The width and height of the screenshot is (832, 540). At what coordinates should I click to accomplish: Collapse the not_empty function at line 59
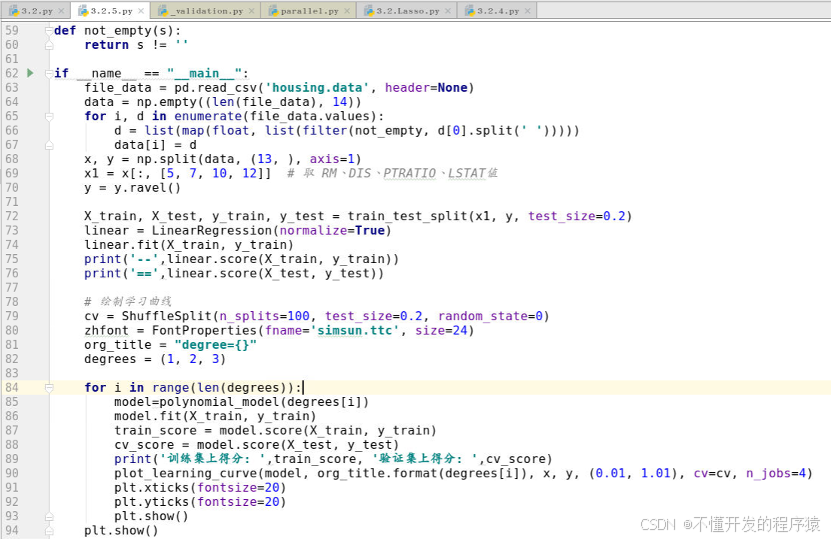49,30
